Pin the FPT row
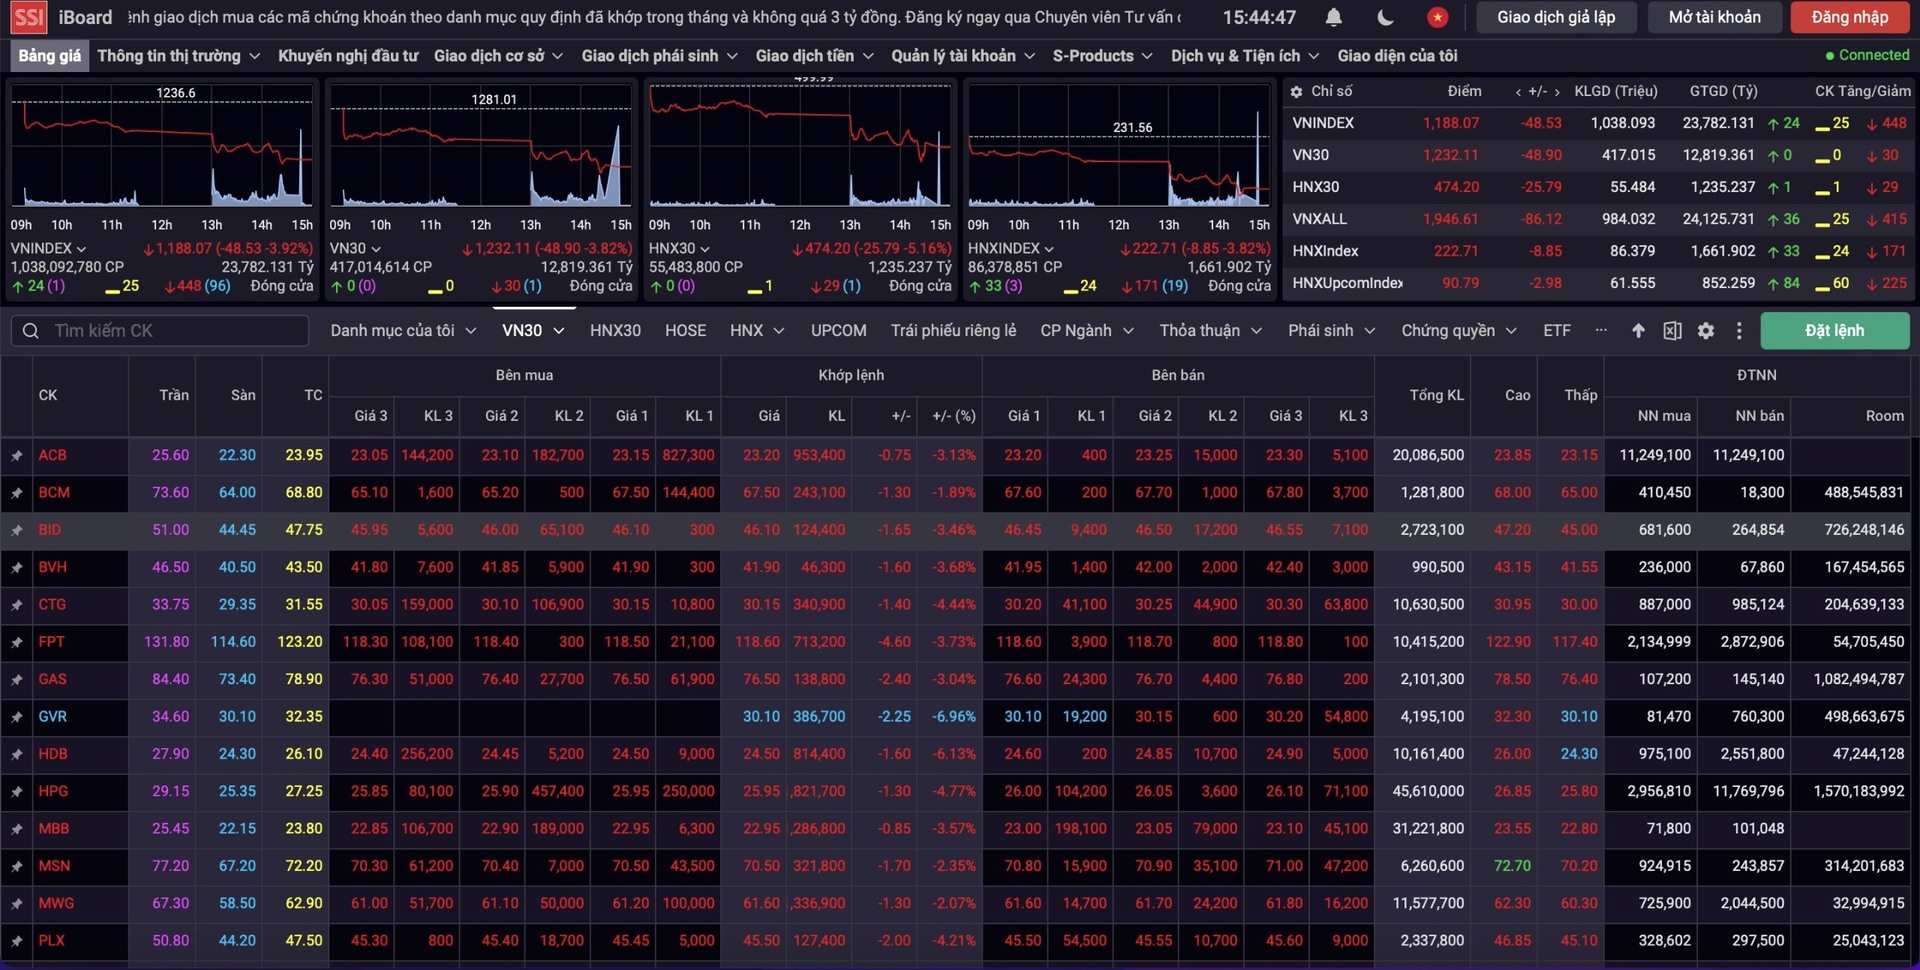The height and width of the screenshot is (970, 1920). [x=17, y=642]
